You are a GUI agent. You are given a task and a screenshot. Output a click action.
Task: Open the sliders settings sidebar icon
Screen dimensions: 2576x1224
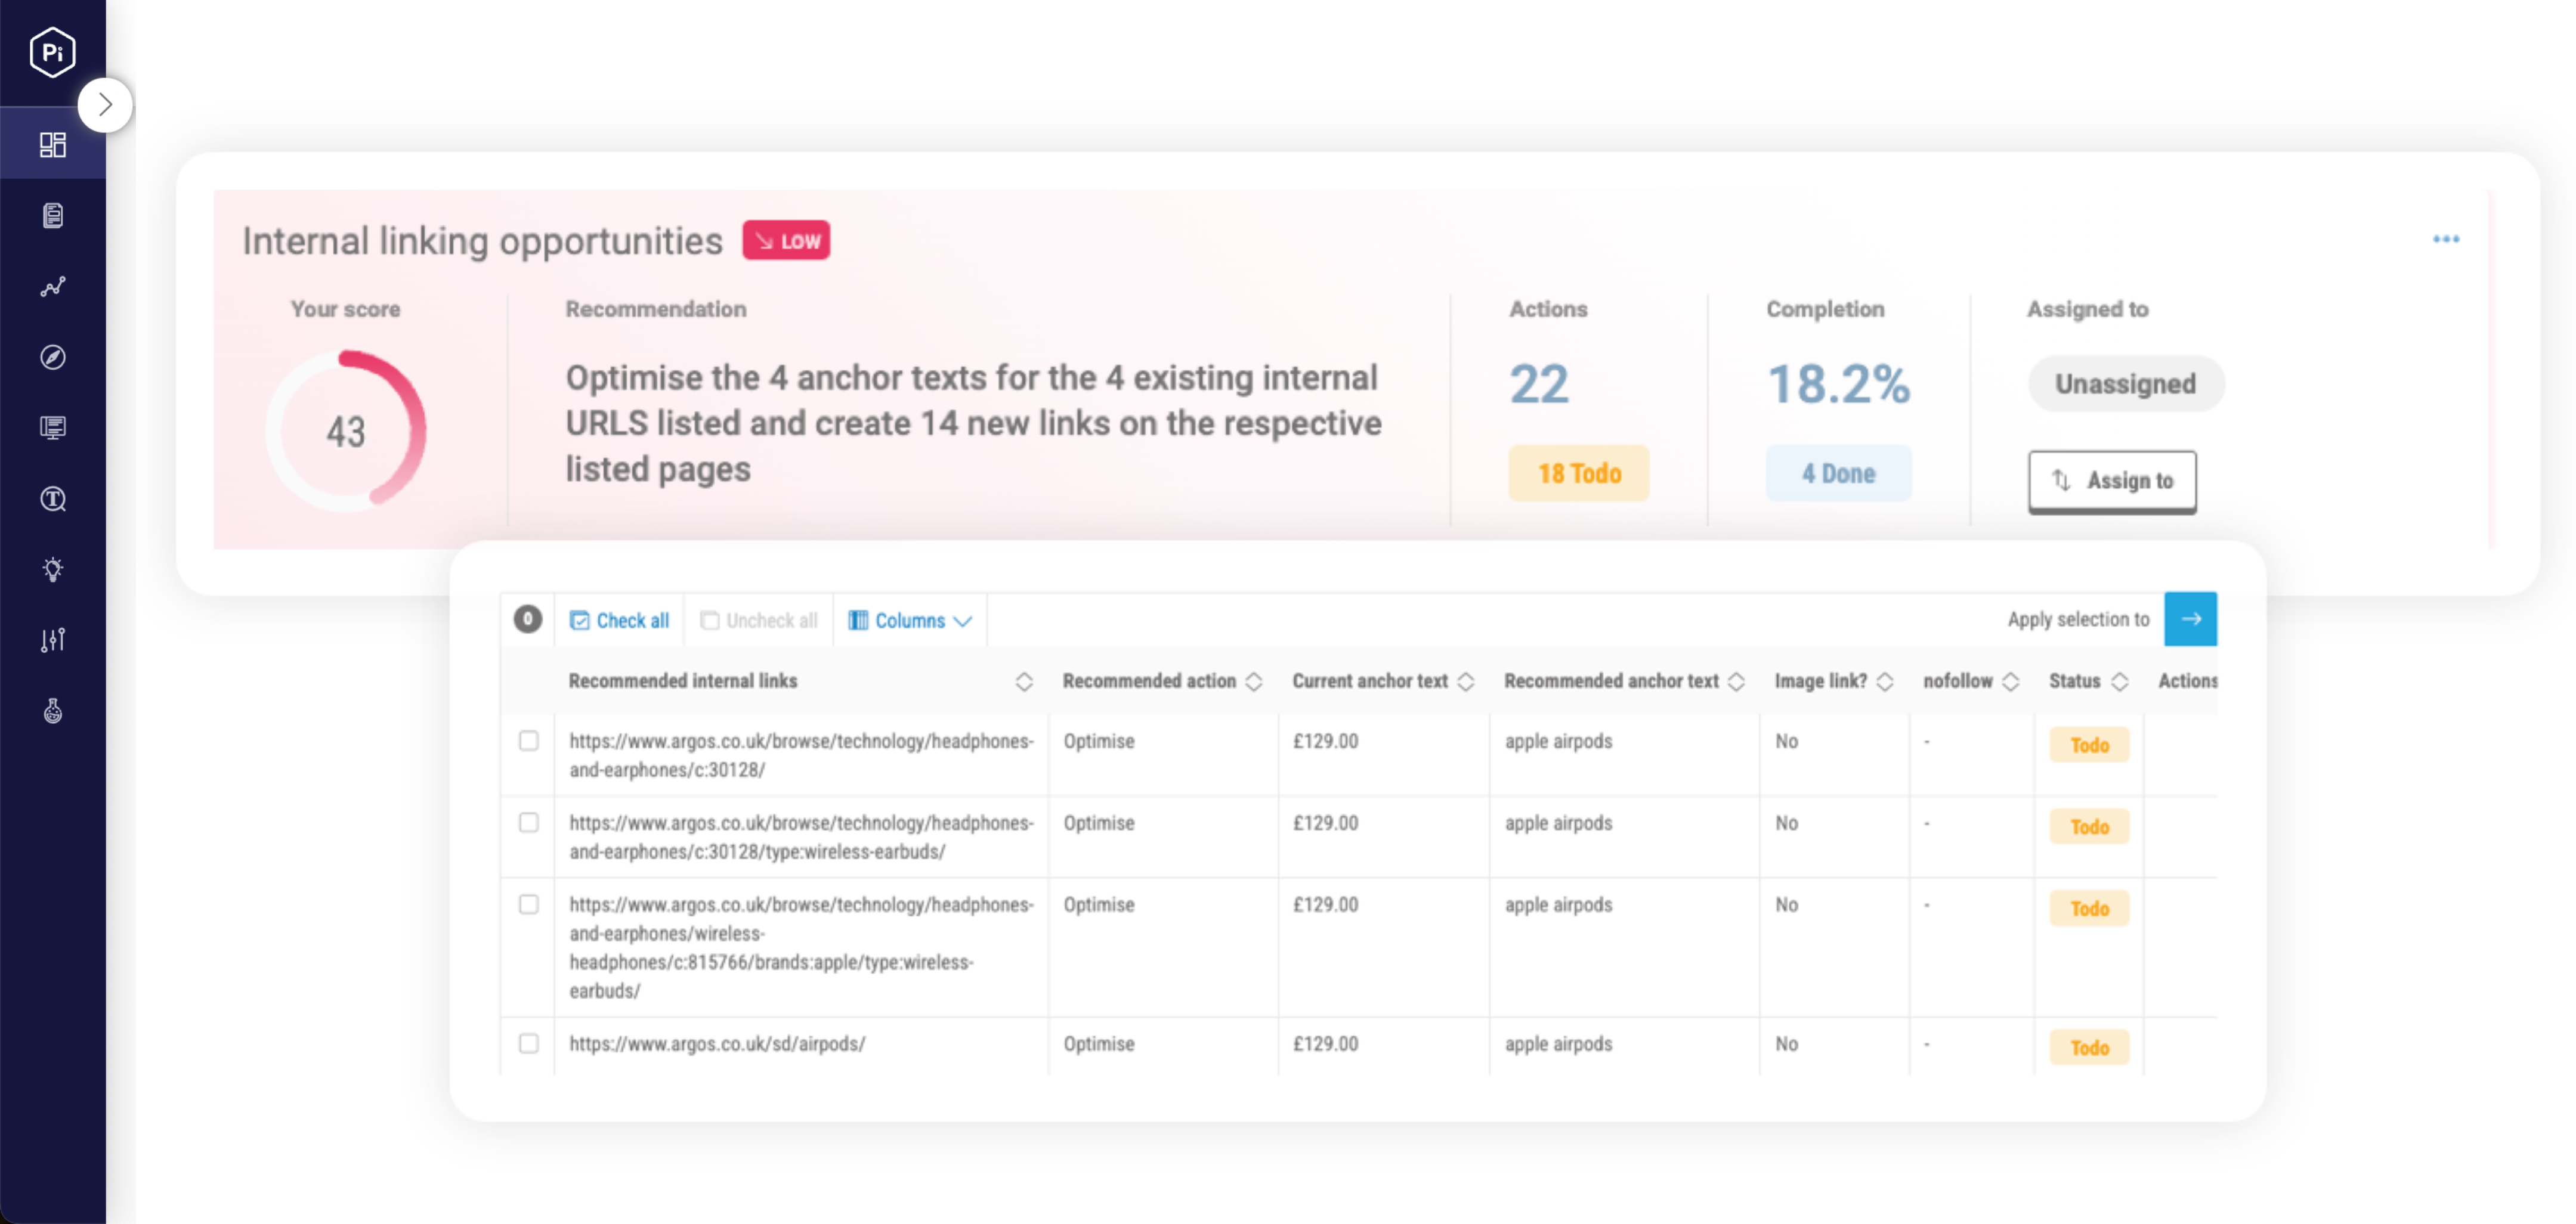pos(52,640)
